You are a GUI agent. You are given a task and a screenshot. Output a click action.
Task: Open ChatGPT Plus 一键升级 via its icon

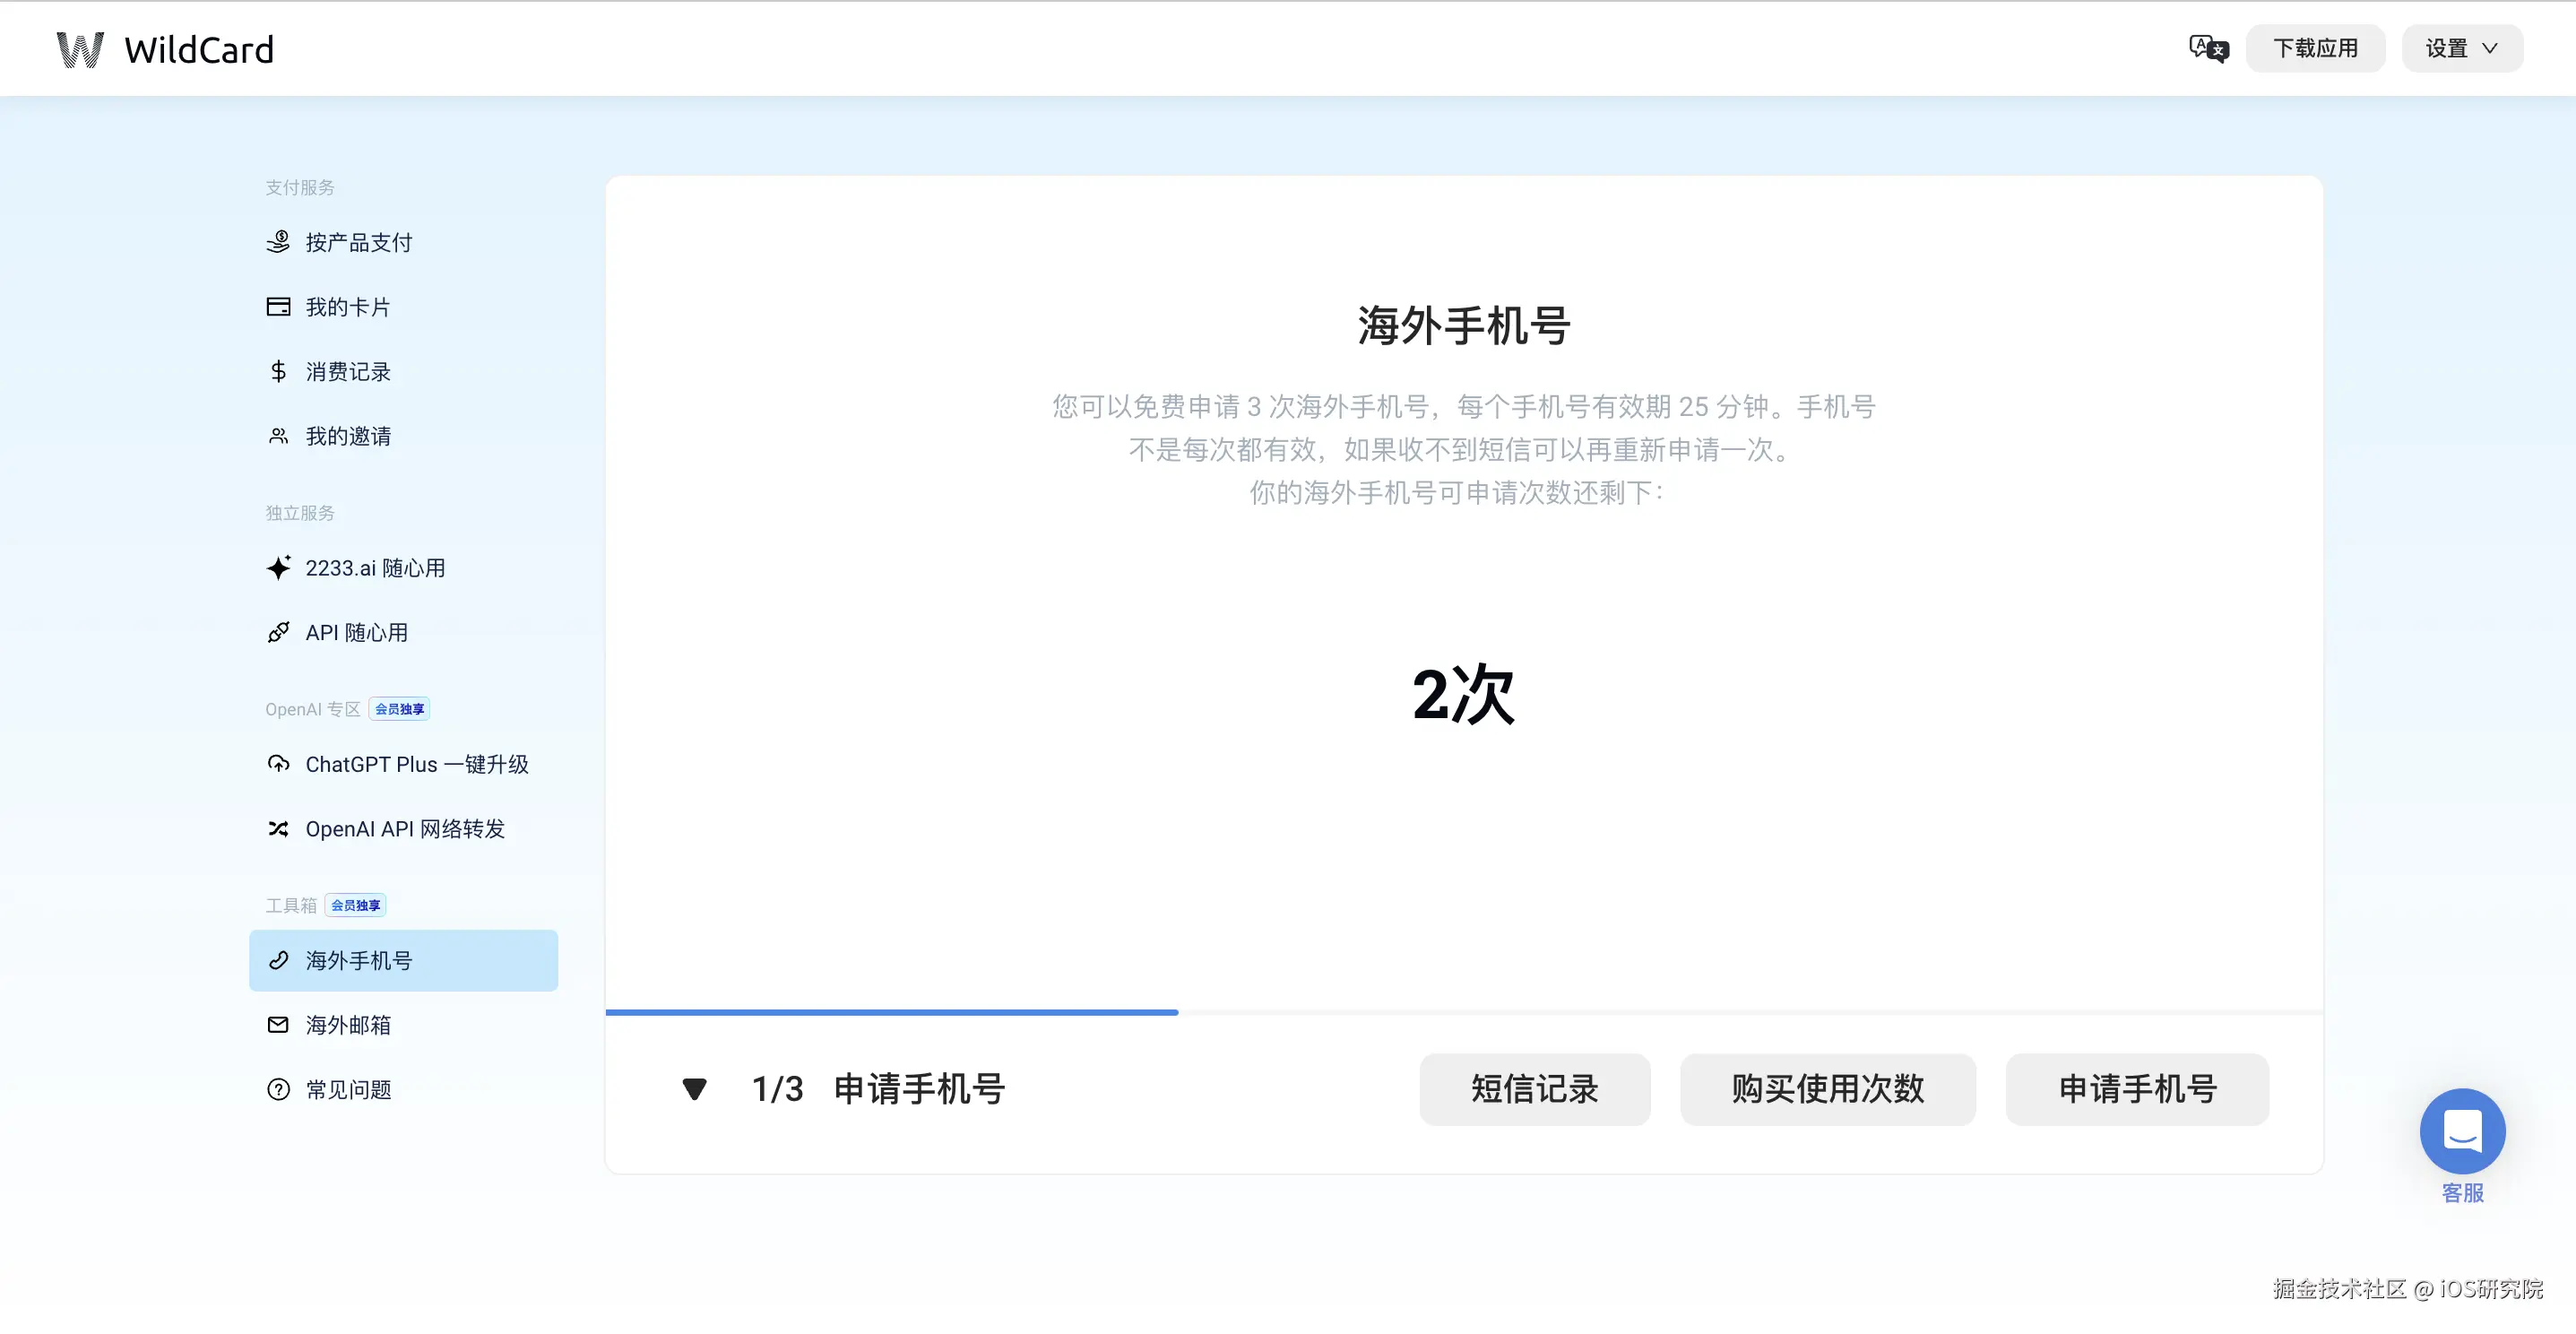[x=279, y=763]
